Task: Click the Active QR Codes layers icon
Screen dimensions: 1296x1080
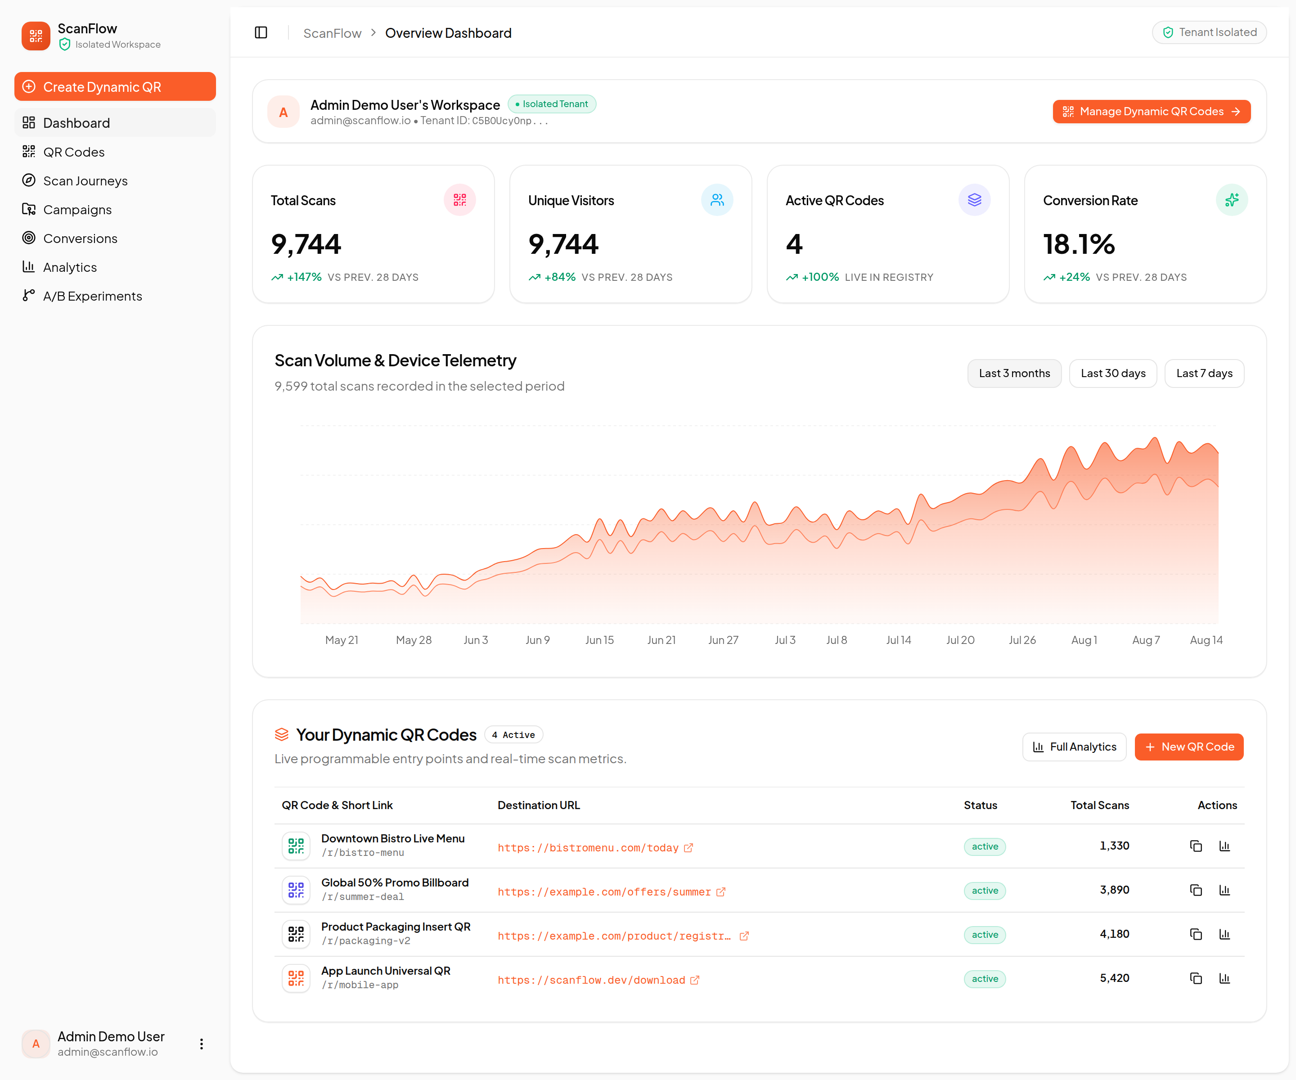Action: point(974,200)
